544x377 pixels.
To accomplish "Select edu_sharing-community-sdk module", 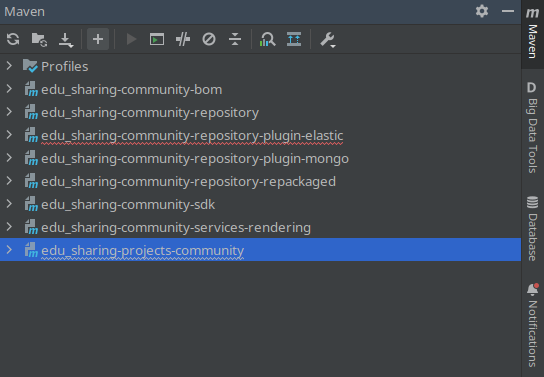I will click(260, 204).
